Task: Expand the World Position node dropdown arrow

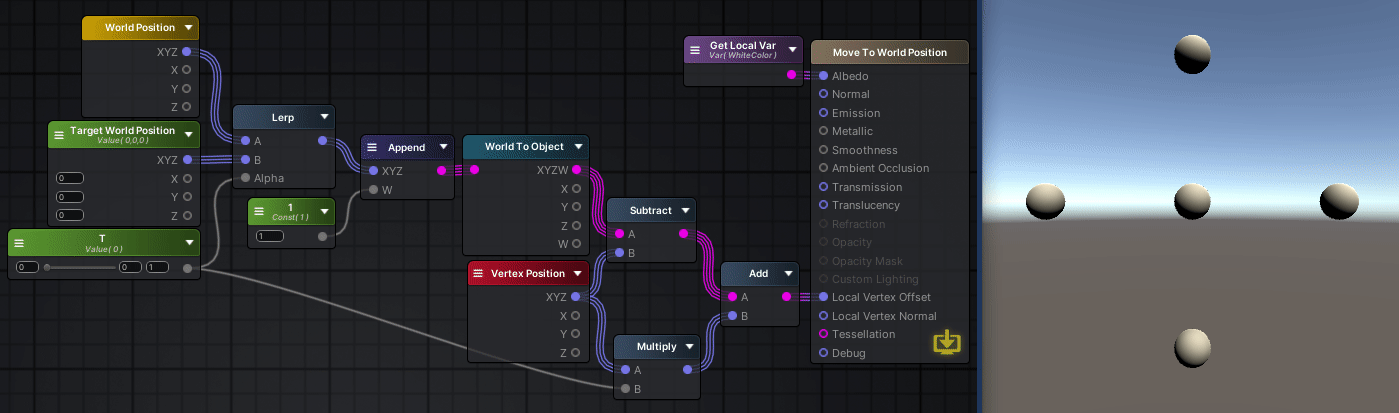Action: click(x=189, y=28)
